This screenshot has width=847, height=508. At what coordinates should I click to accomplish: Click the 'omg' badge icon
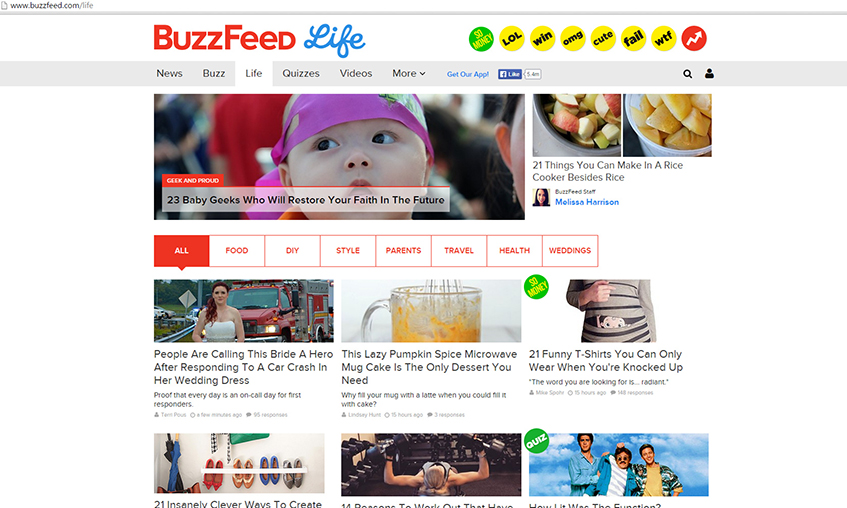click(x=573, y=39)
